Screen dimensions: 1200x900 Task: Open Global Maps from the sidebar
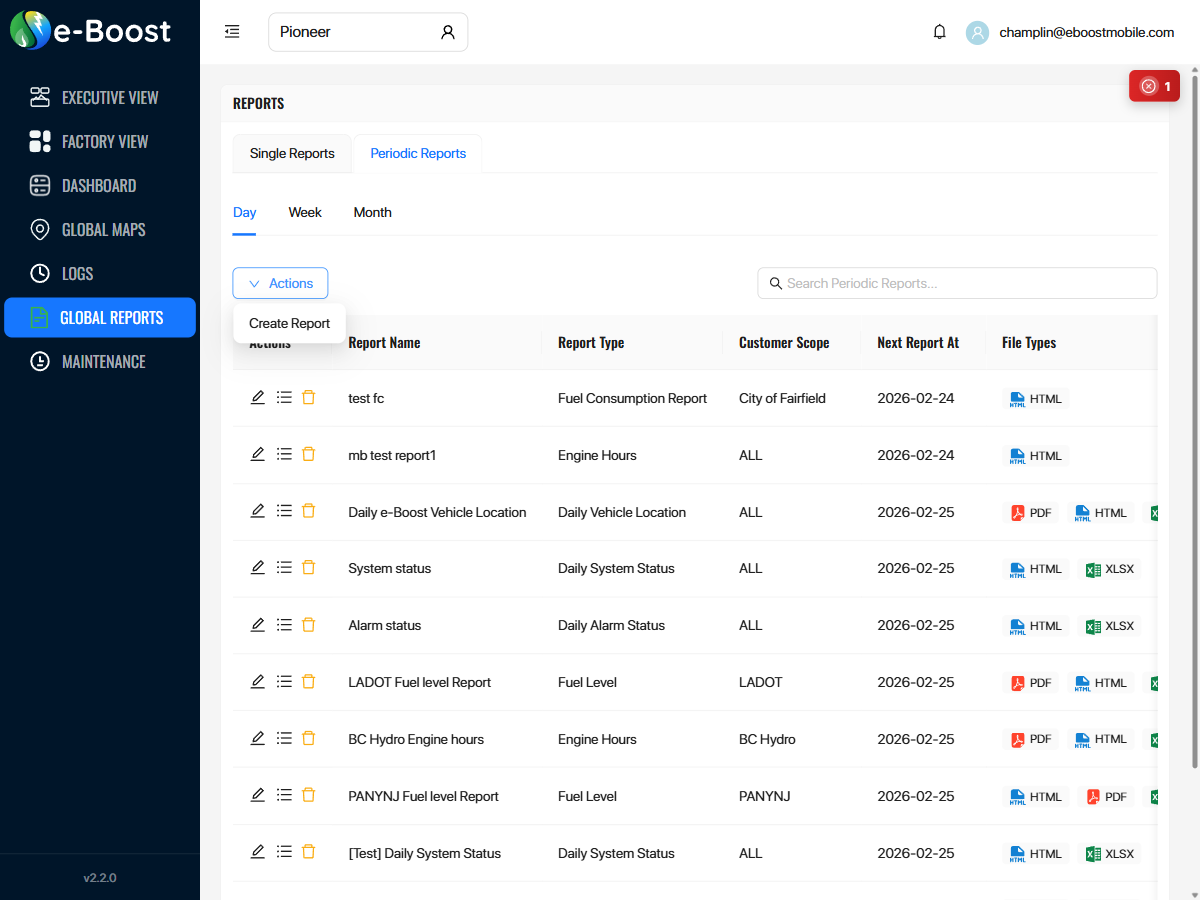point(40,229)
